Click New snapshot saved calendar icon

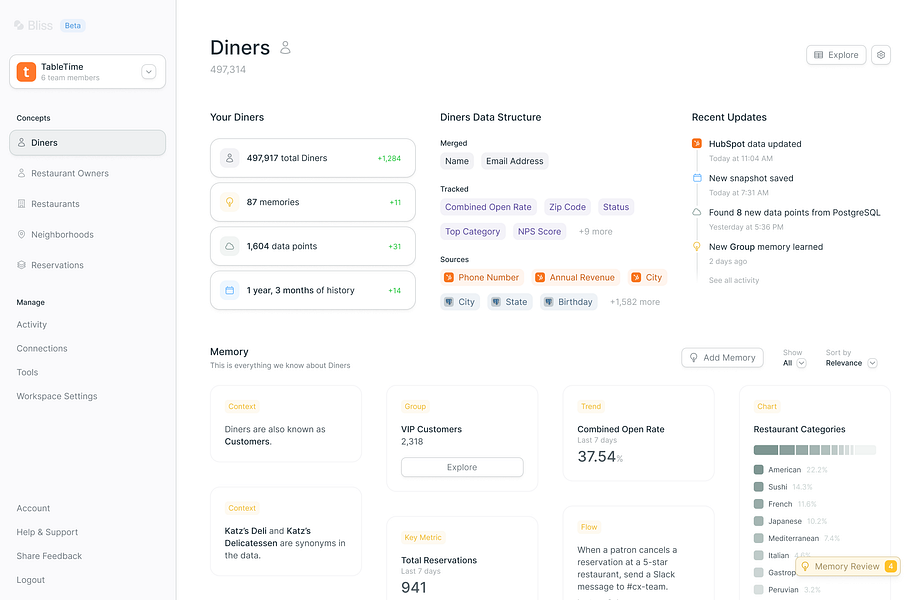[697, 177]
